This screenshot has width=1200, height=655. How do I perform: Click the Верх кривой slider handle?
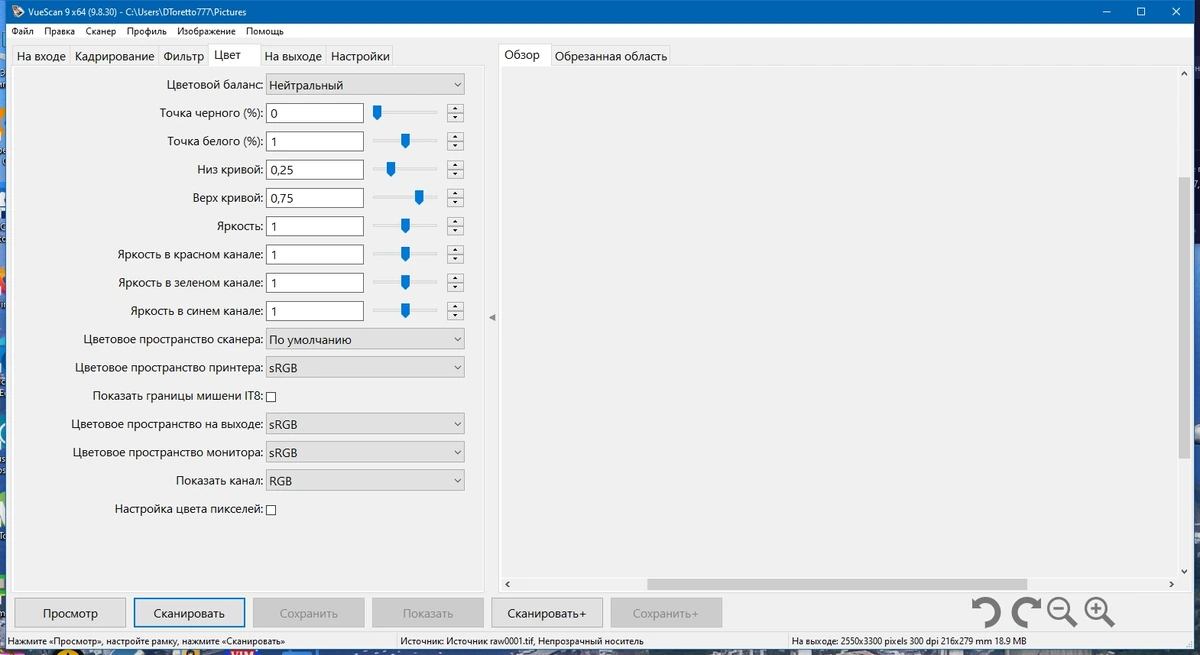(419, 197)
